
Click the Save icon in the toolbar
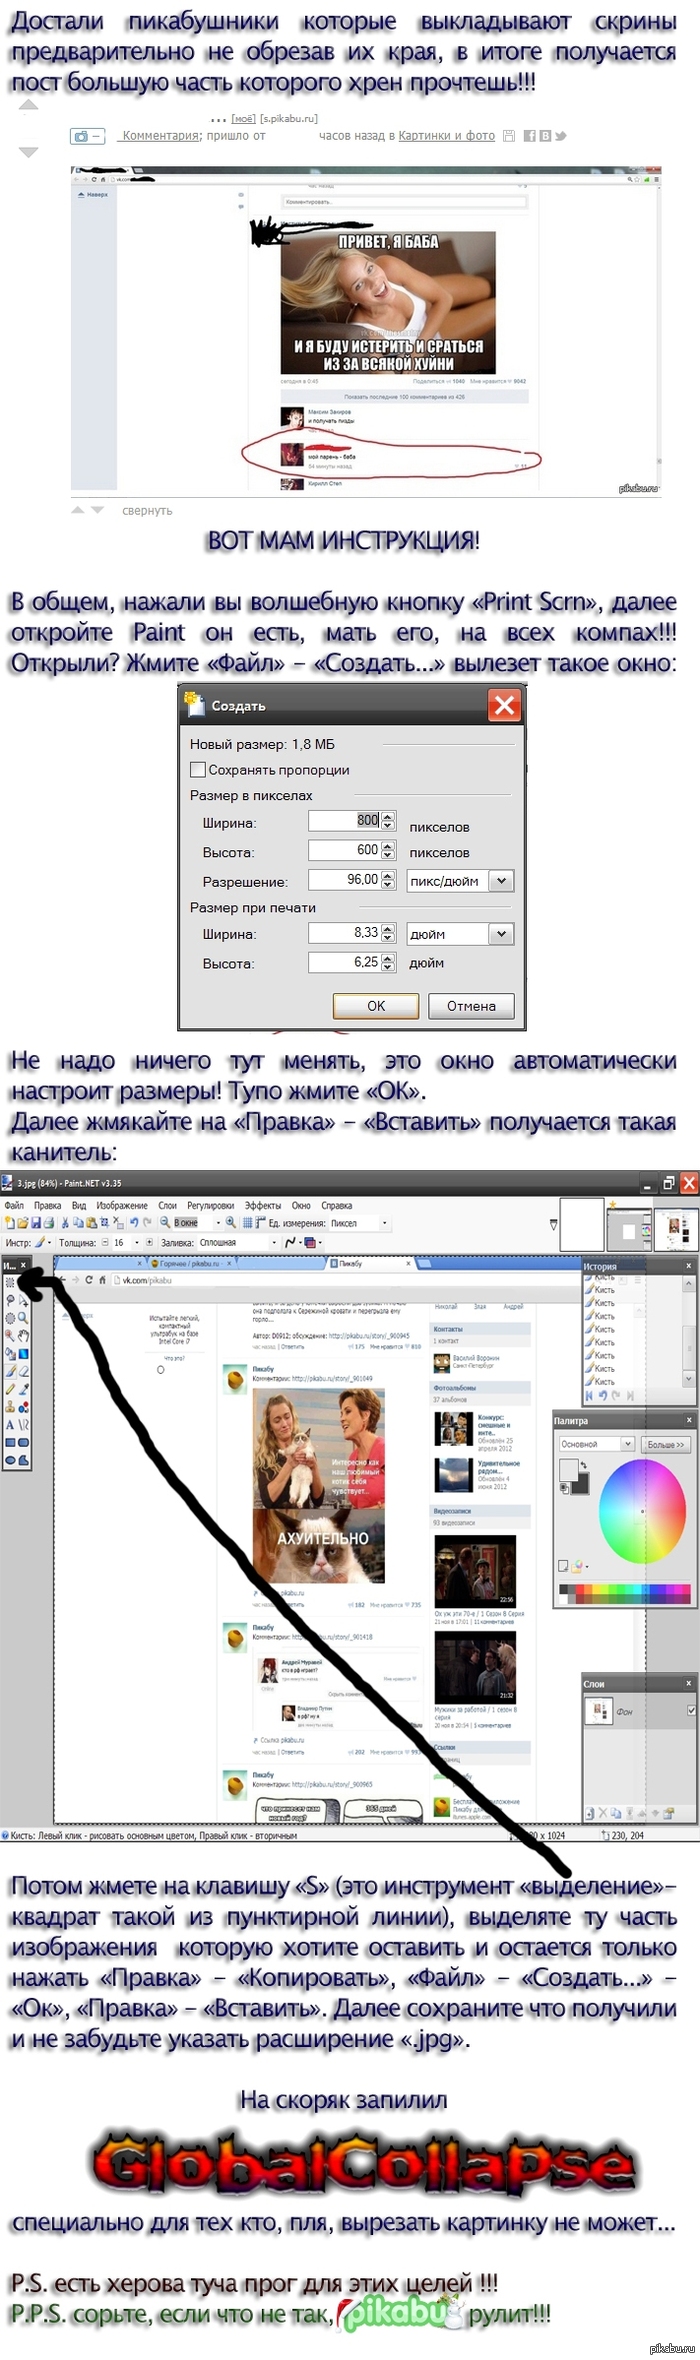(36, 1223)
